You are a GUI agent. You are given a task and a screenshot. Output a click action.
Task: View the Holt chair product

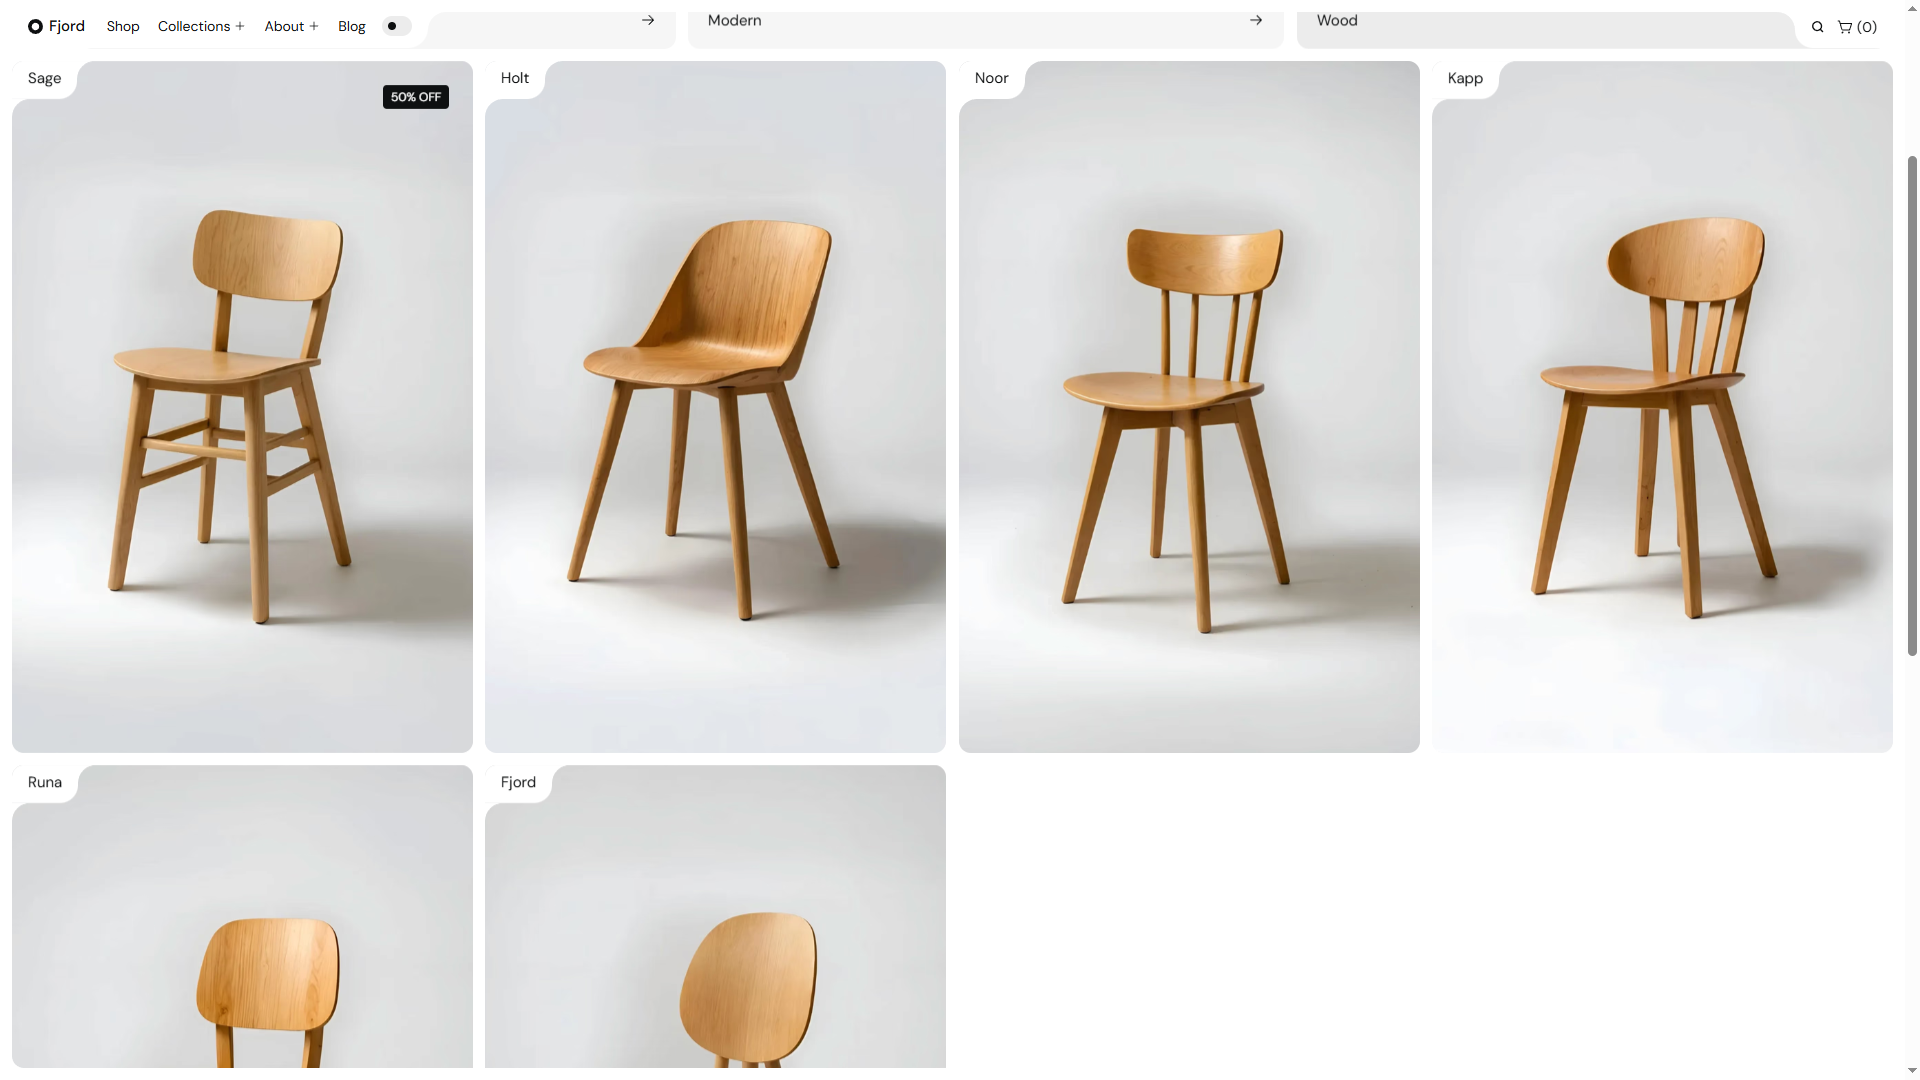(x=715, y=407)
